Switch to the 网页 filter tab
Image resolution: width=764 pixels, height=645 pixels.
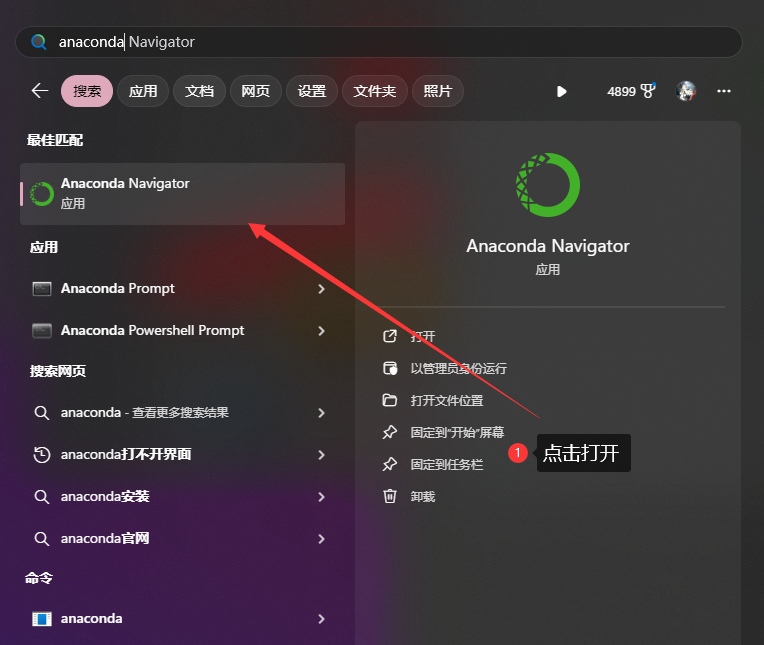(255, 91)
